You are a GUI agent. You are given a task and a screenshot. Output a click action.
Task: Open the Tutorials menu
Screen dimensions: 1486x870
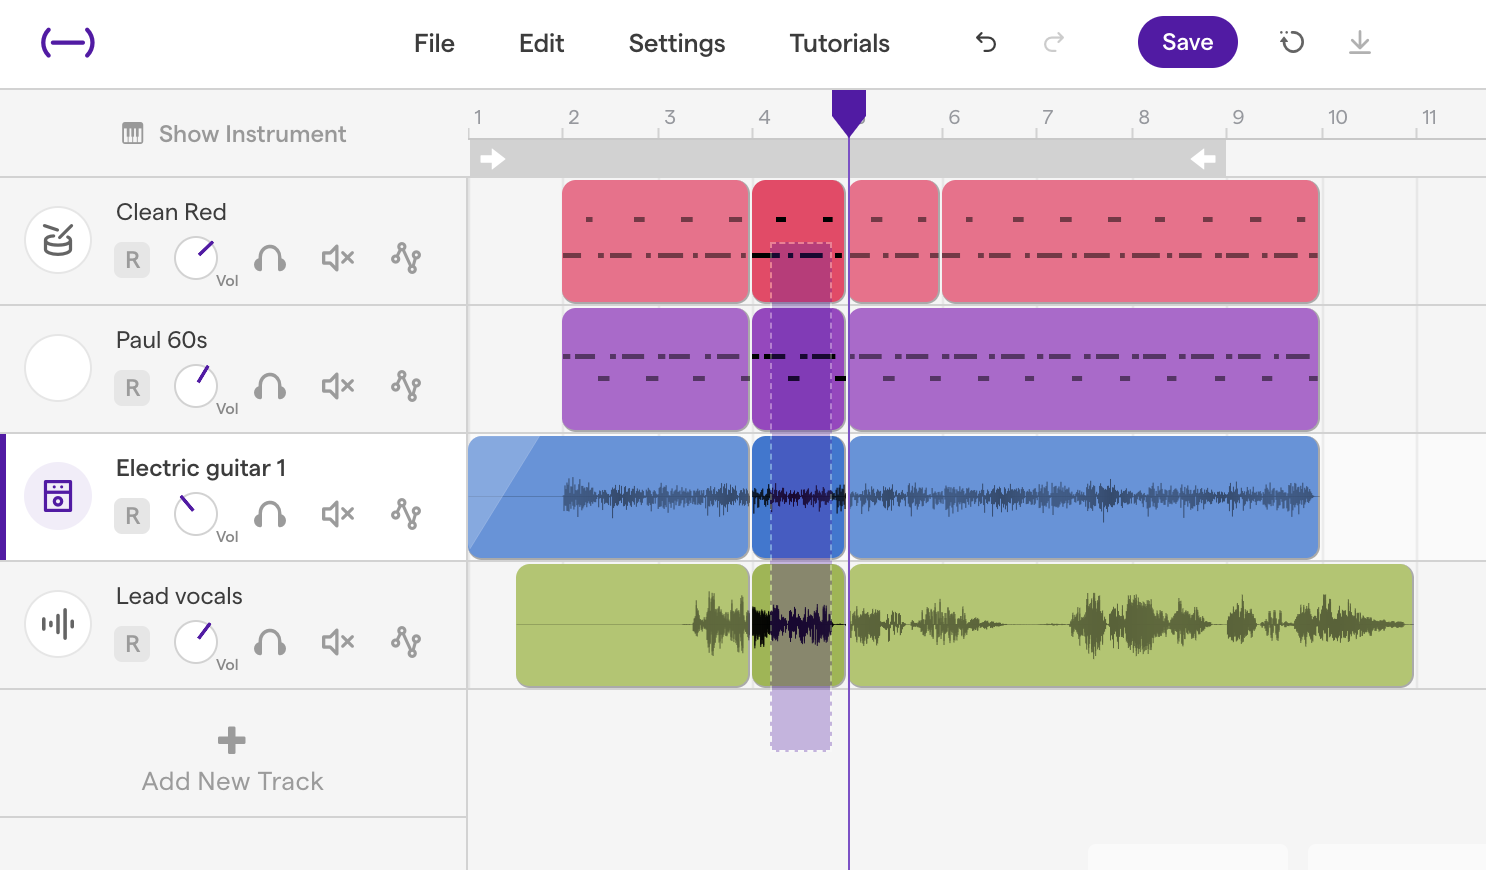[840, 43]
